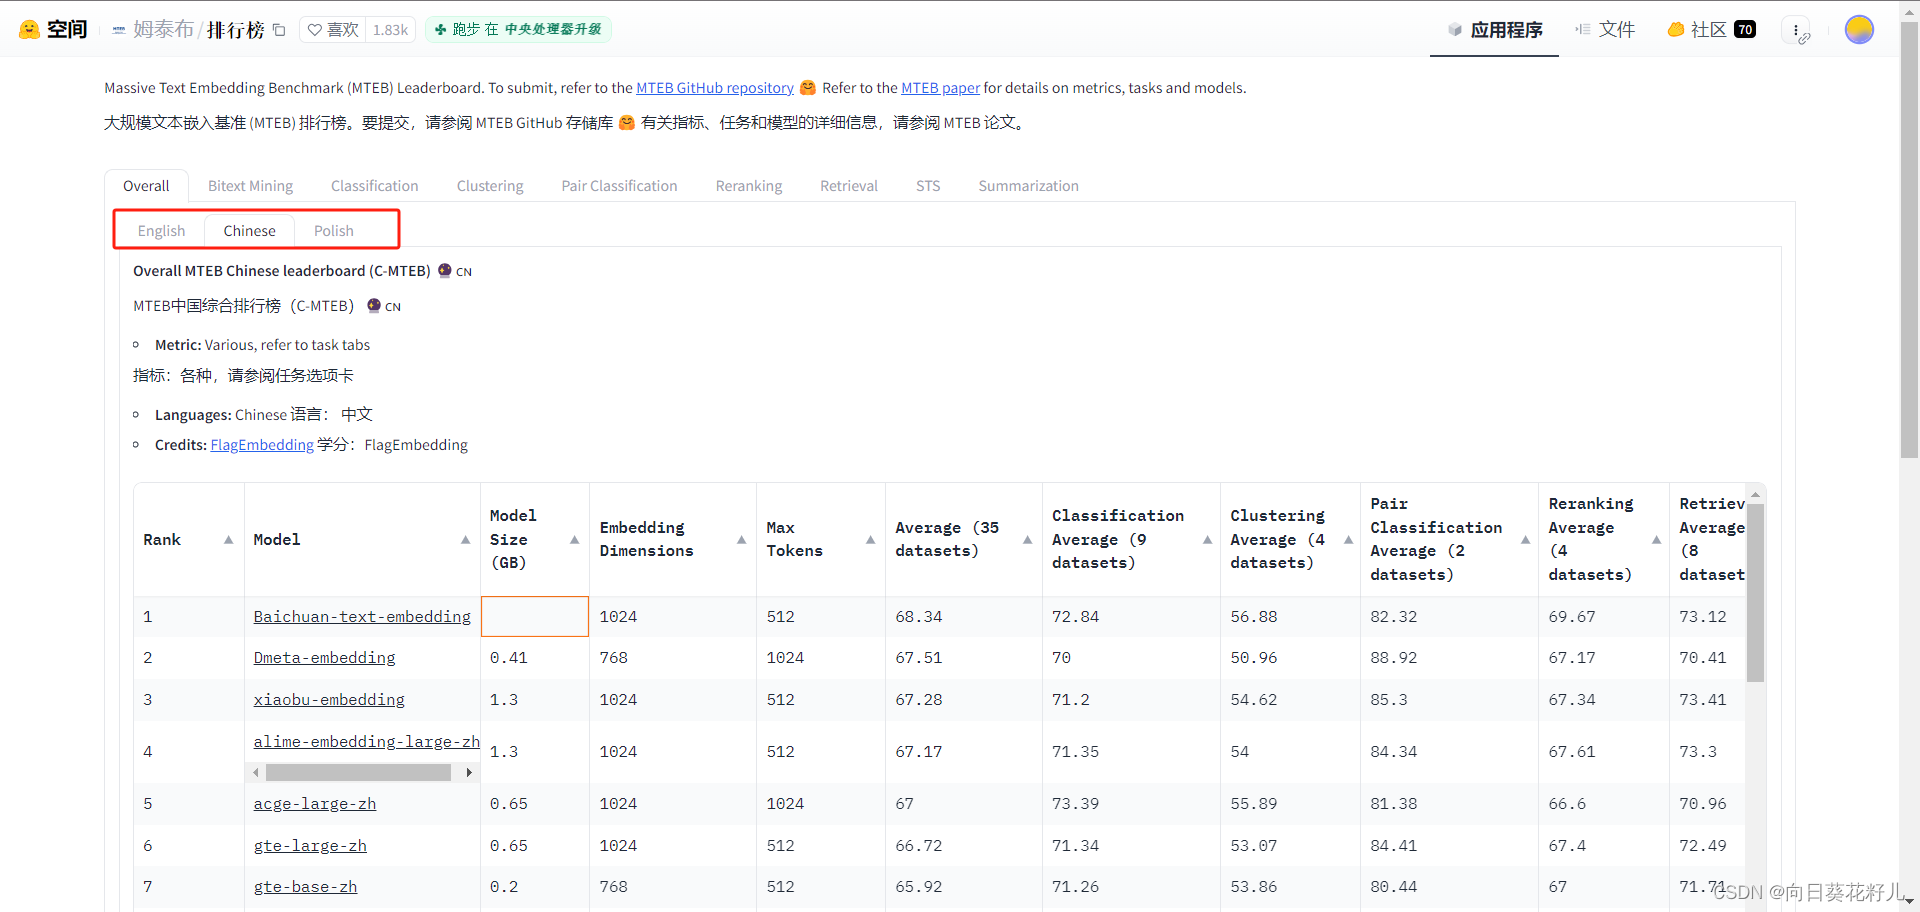The width and height of the screenshot is (1920, 912).
Task: Click the left arrow of model cell scrollbar
Action: coord(256,773)
